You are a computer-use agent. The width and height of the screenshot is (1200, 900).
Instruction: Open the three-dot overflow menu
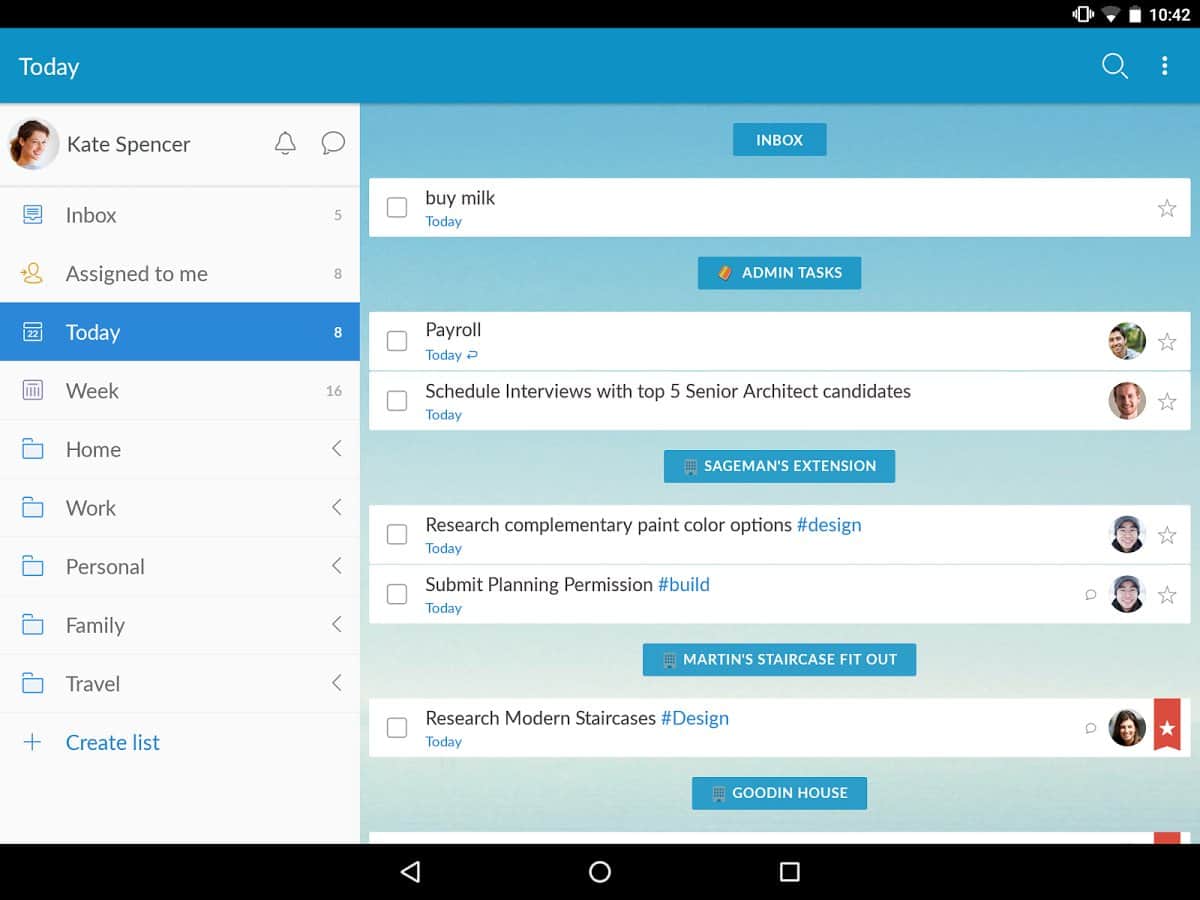[x=1164, y=66]
